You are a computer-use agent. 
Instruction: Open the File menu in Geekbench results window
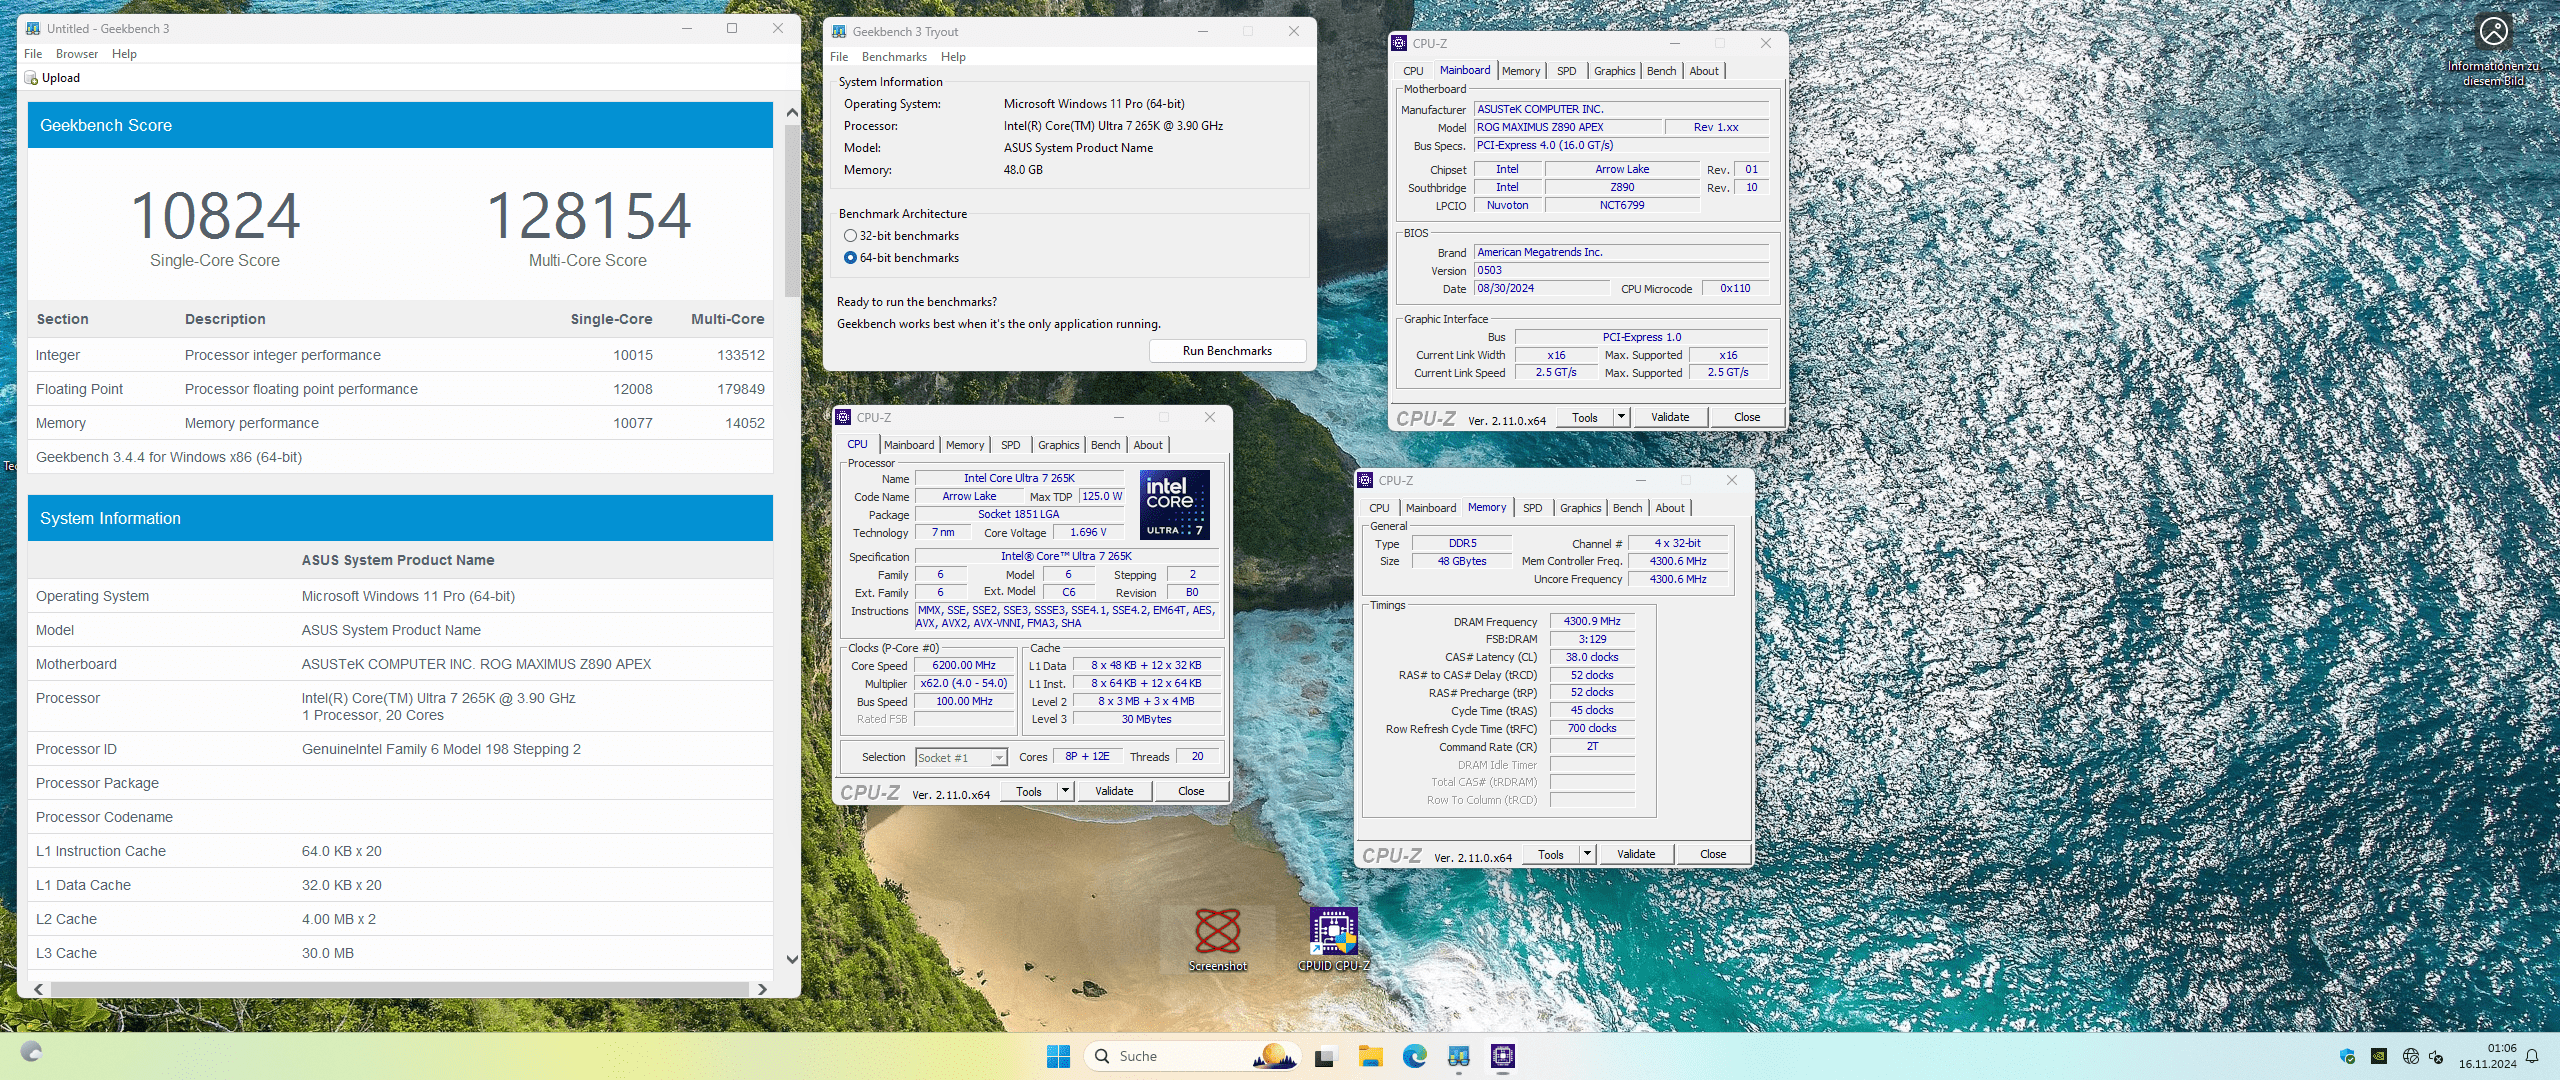click(33, 54)
